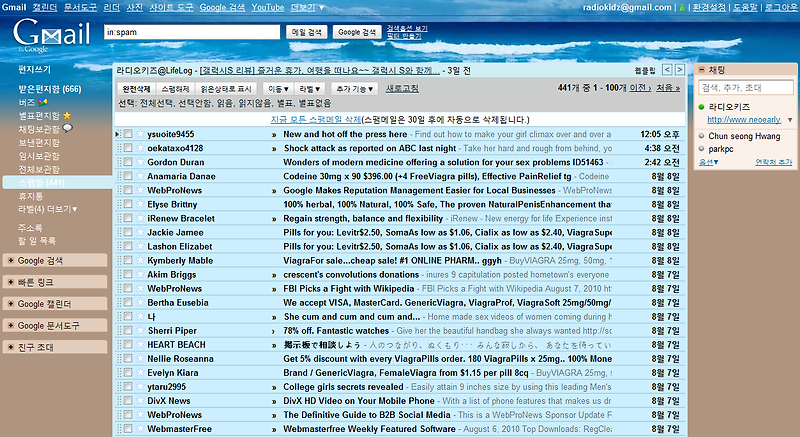Expand 라벨(4) 더보기 in sidebar

(x=47, y=209)
